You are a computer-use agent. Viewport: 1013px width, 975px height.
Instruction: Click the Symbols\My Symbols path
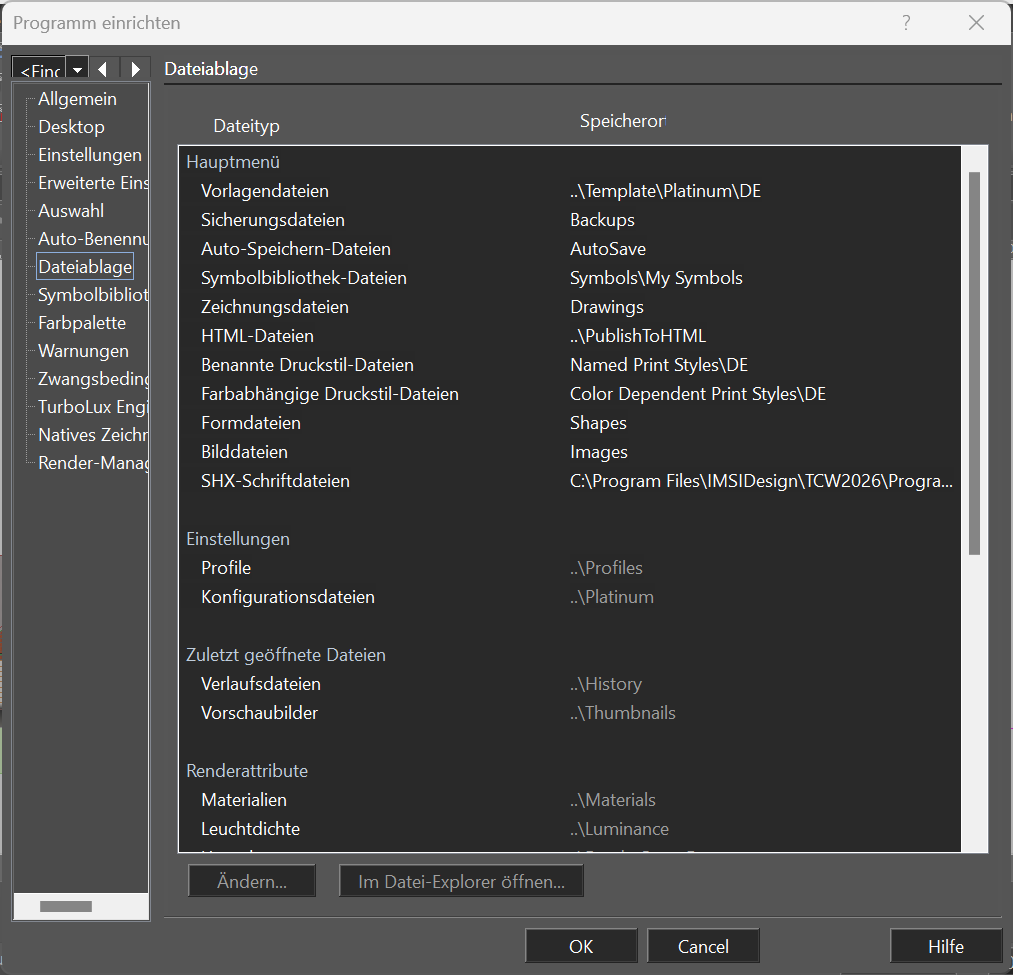coord(656,278)
